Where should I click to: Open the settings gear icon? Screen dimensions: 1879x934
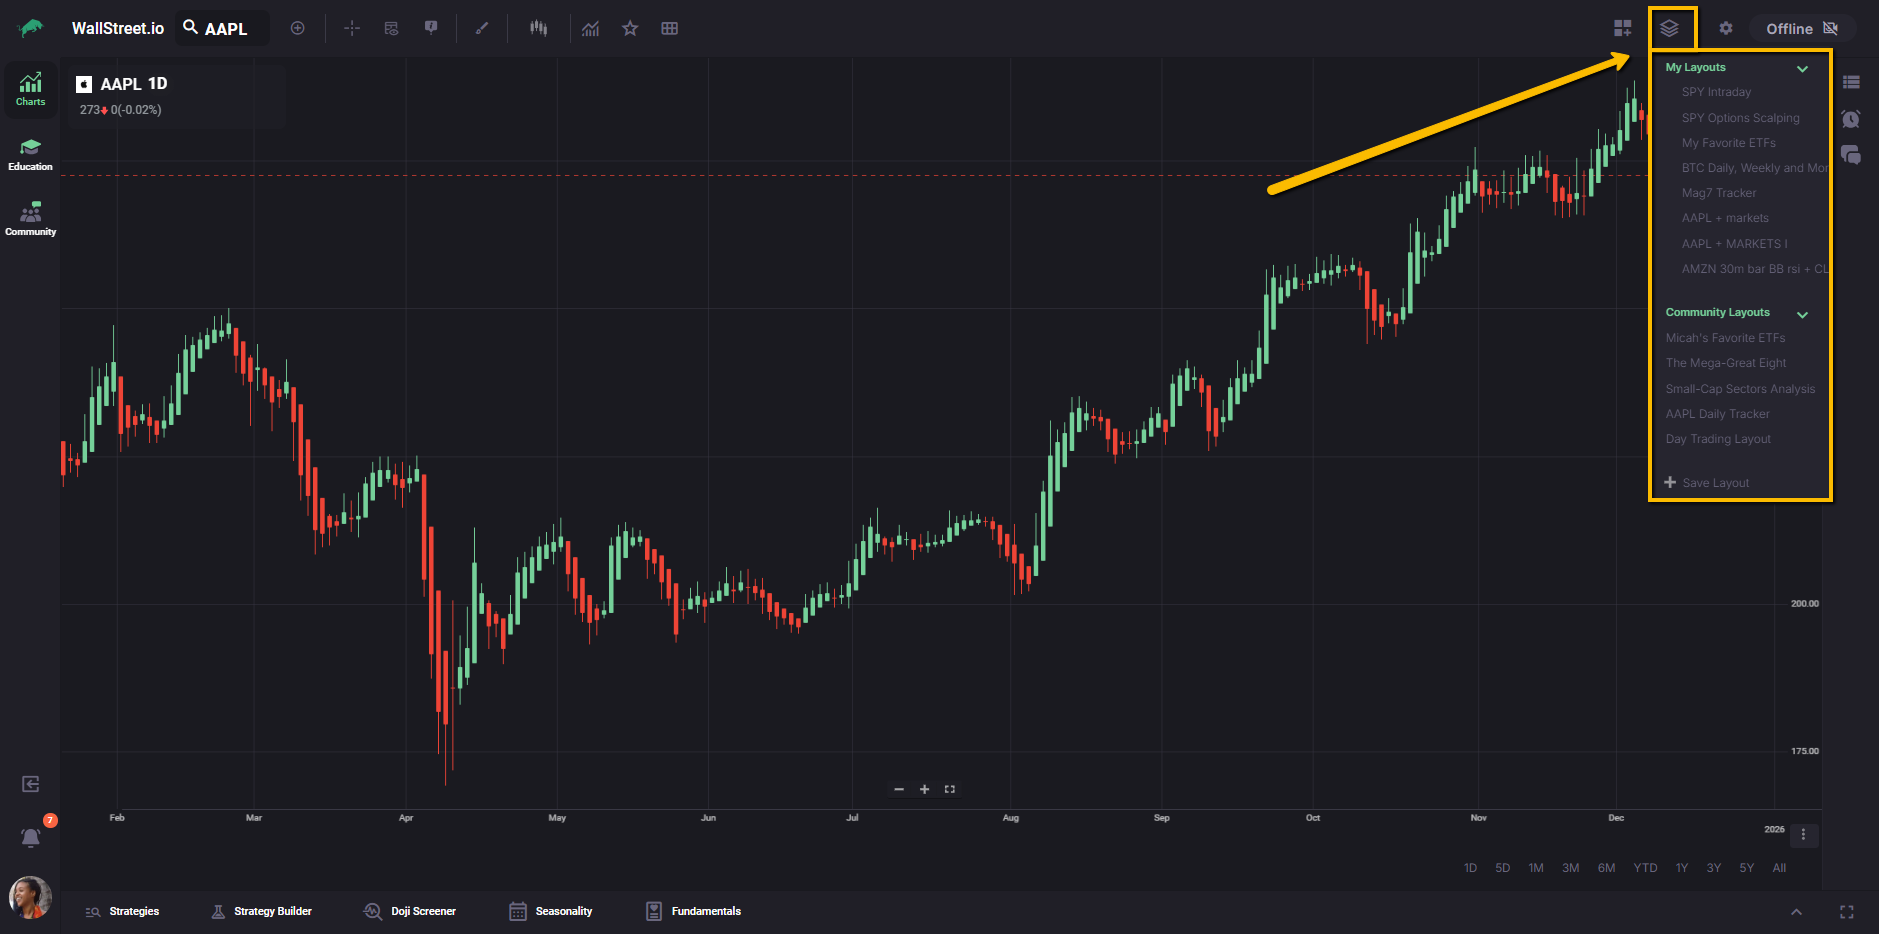pyautogui.click(x=1725, y=28)
